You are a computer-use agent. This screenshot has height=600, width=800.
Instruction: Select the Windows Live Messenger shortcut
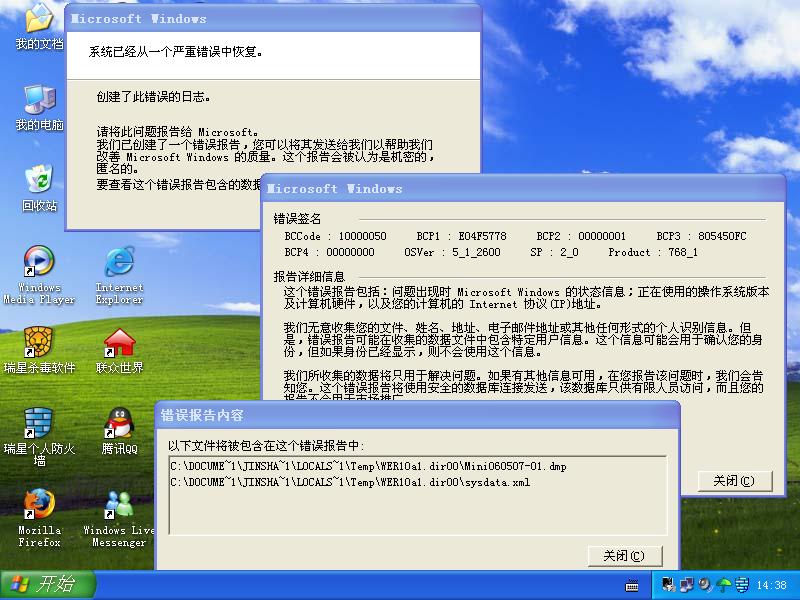[119, 518]
